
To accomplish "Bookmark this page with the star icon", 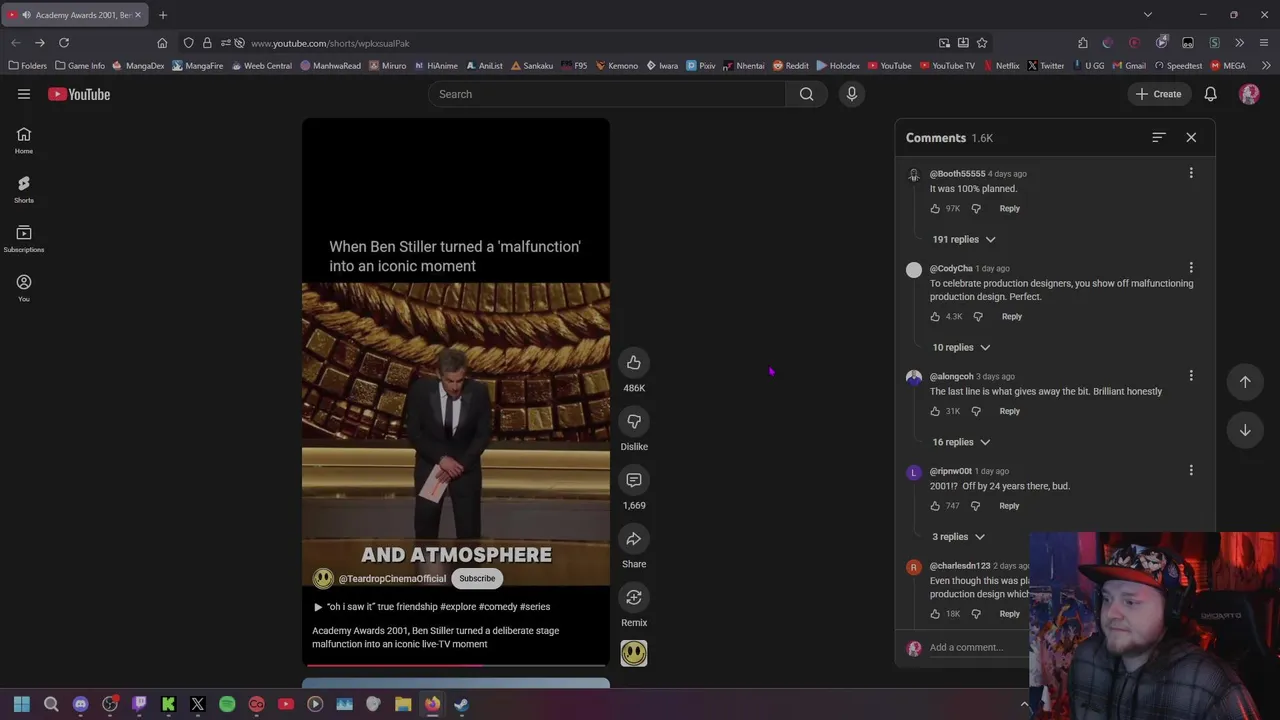I will pyautogui.click(x=982, y=43).
